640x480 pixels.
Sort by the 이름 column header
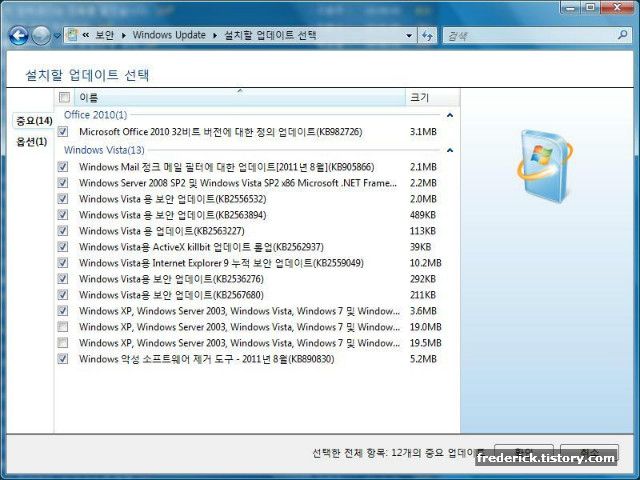[240, 97]
